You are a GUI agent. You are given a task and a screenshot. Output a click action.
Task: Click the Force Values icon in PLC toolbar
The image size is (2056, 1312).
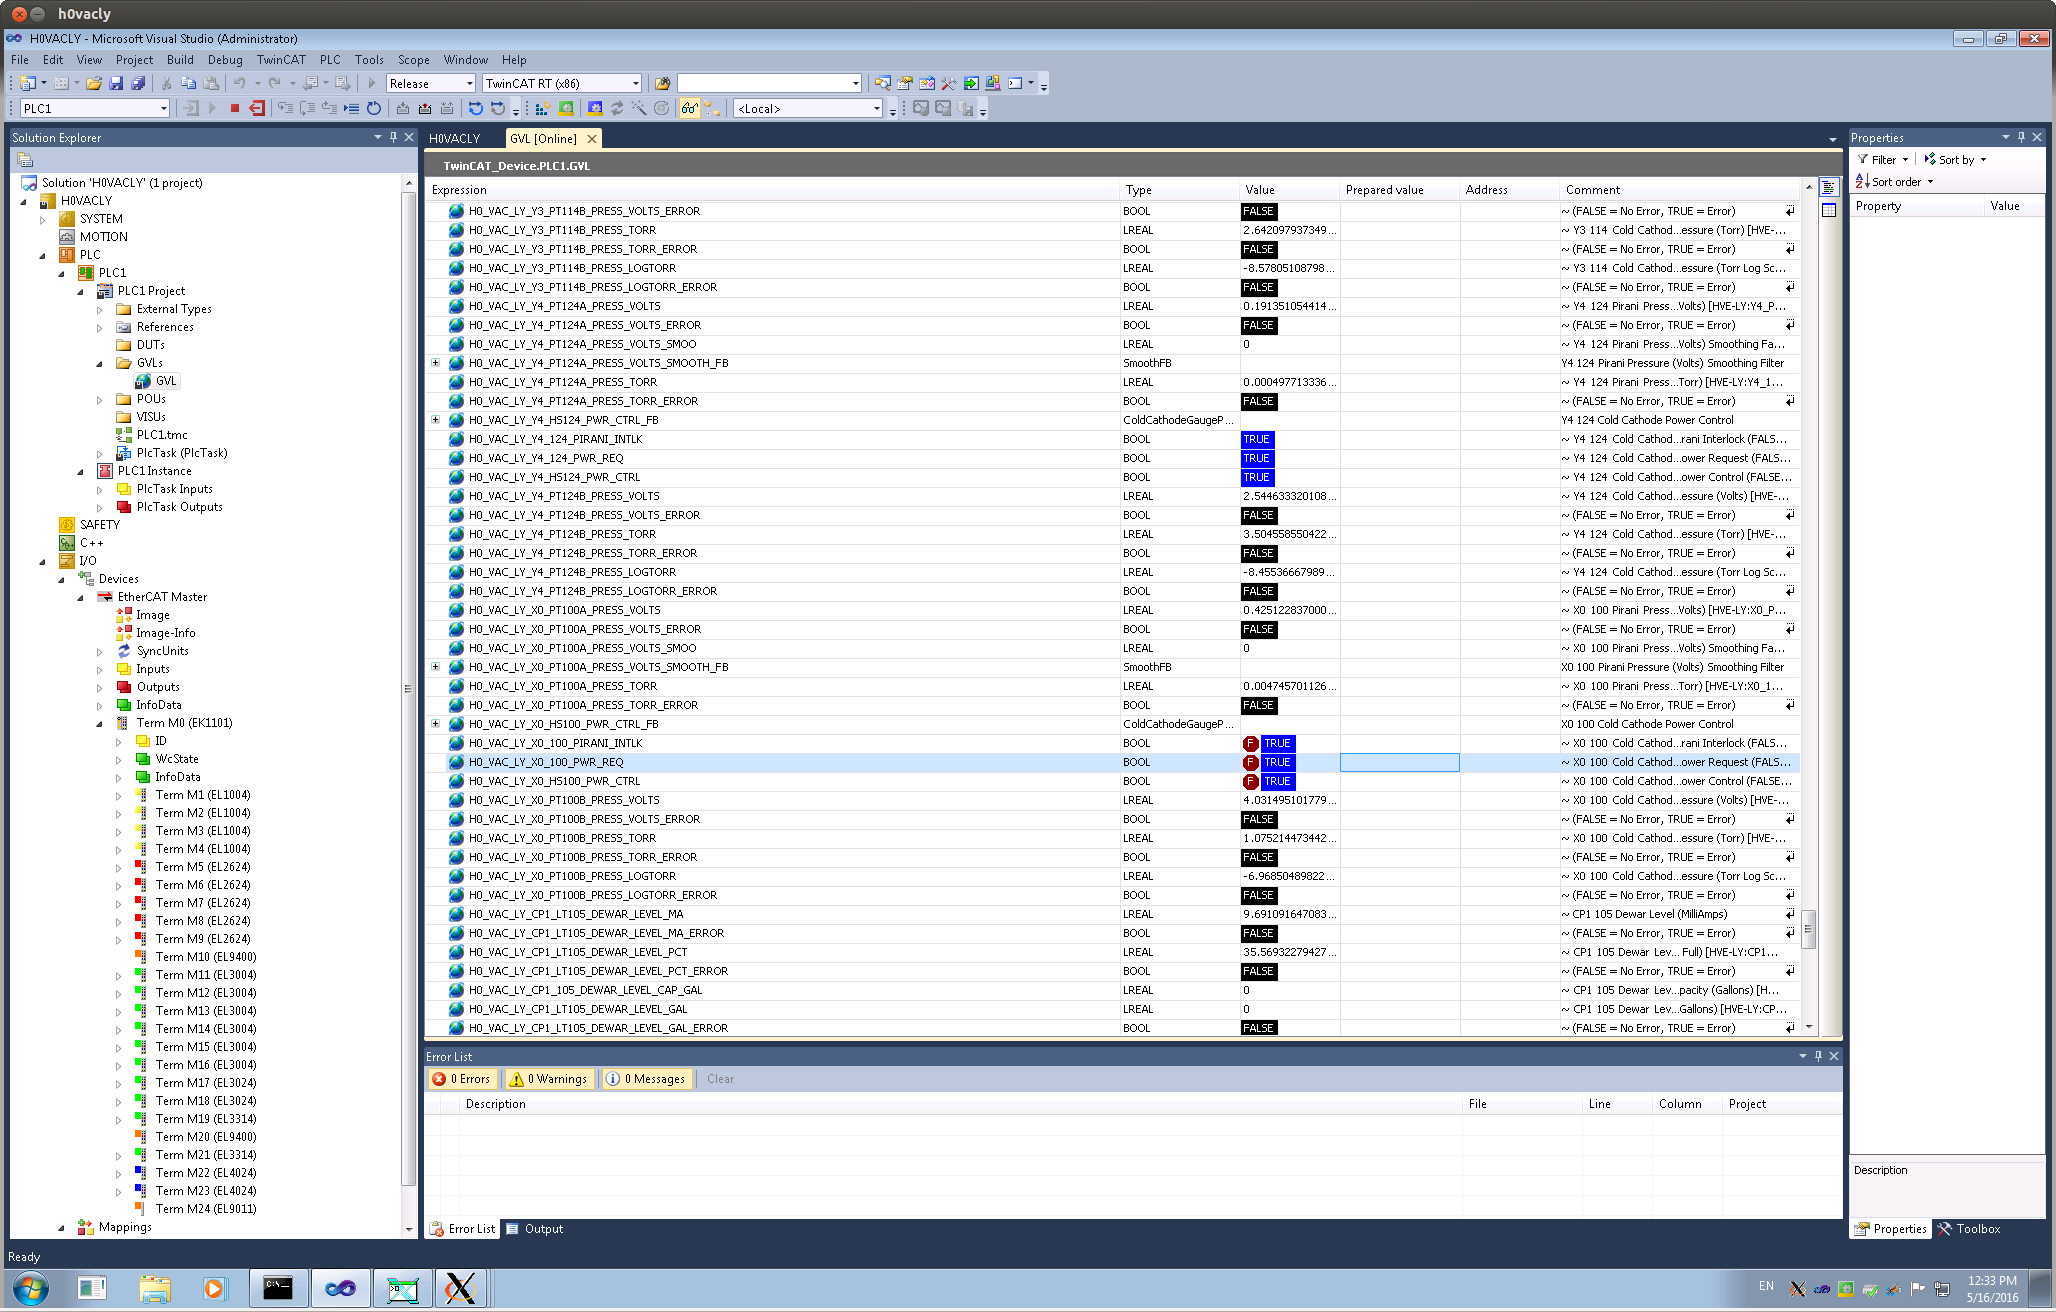(x=425, y=109)
